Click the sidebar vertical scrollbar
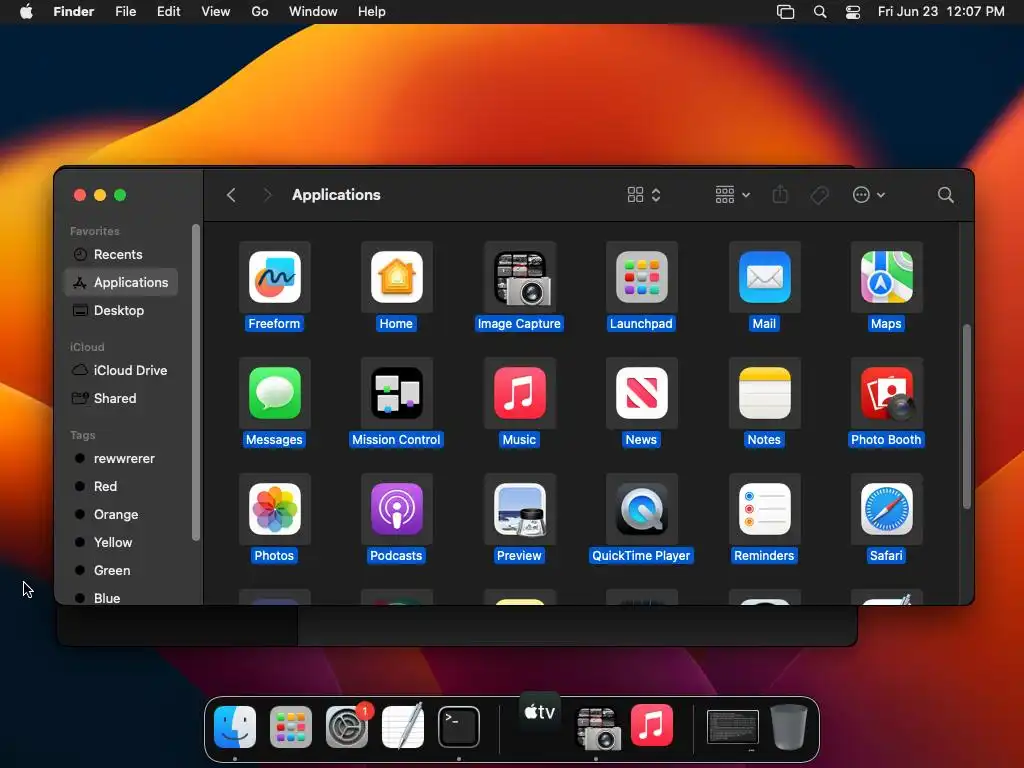Image resolution: width=1024 pixels, height=768 pixels. tap(196, 383)
